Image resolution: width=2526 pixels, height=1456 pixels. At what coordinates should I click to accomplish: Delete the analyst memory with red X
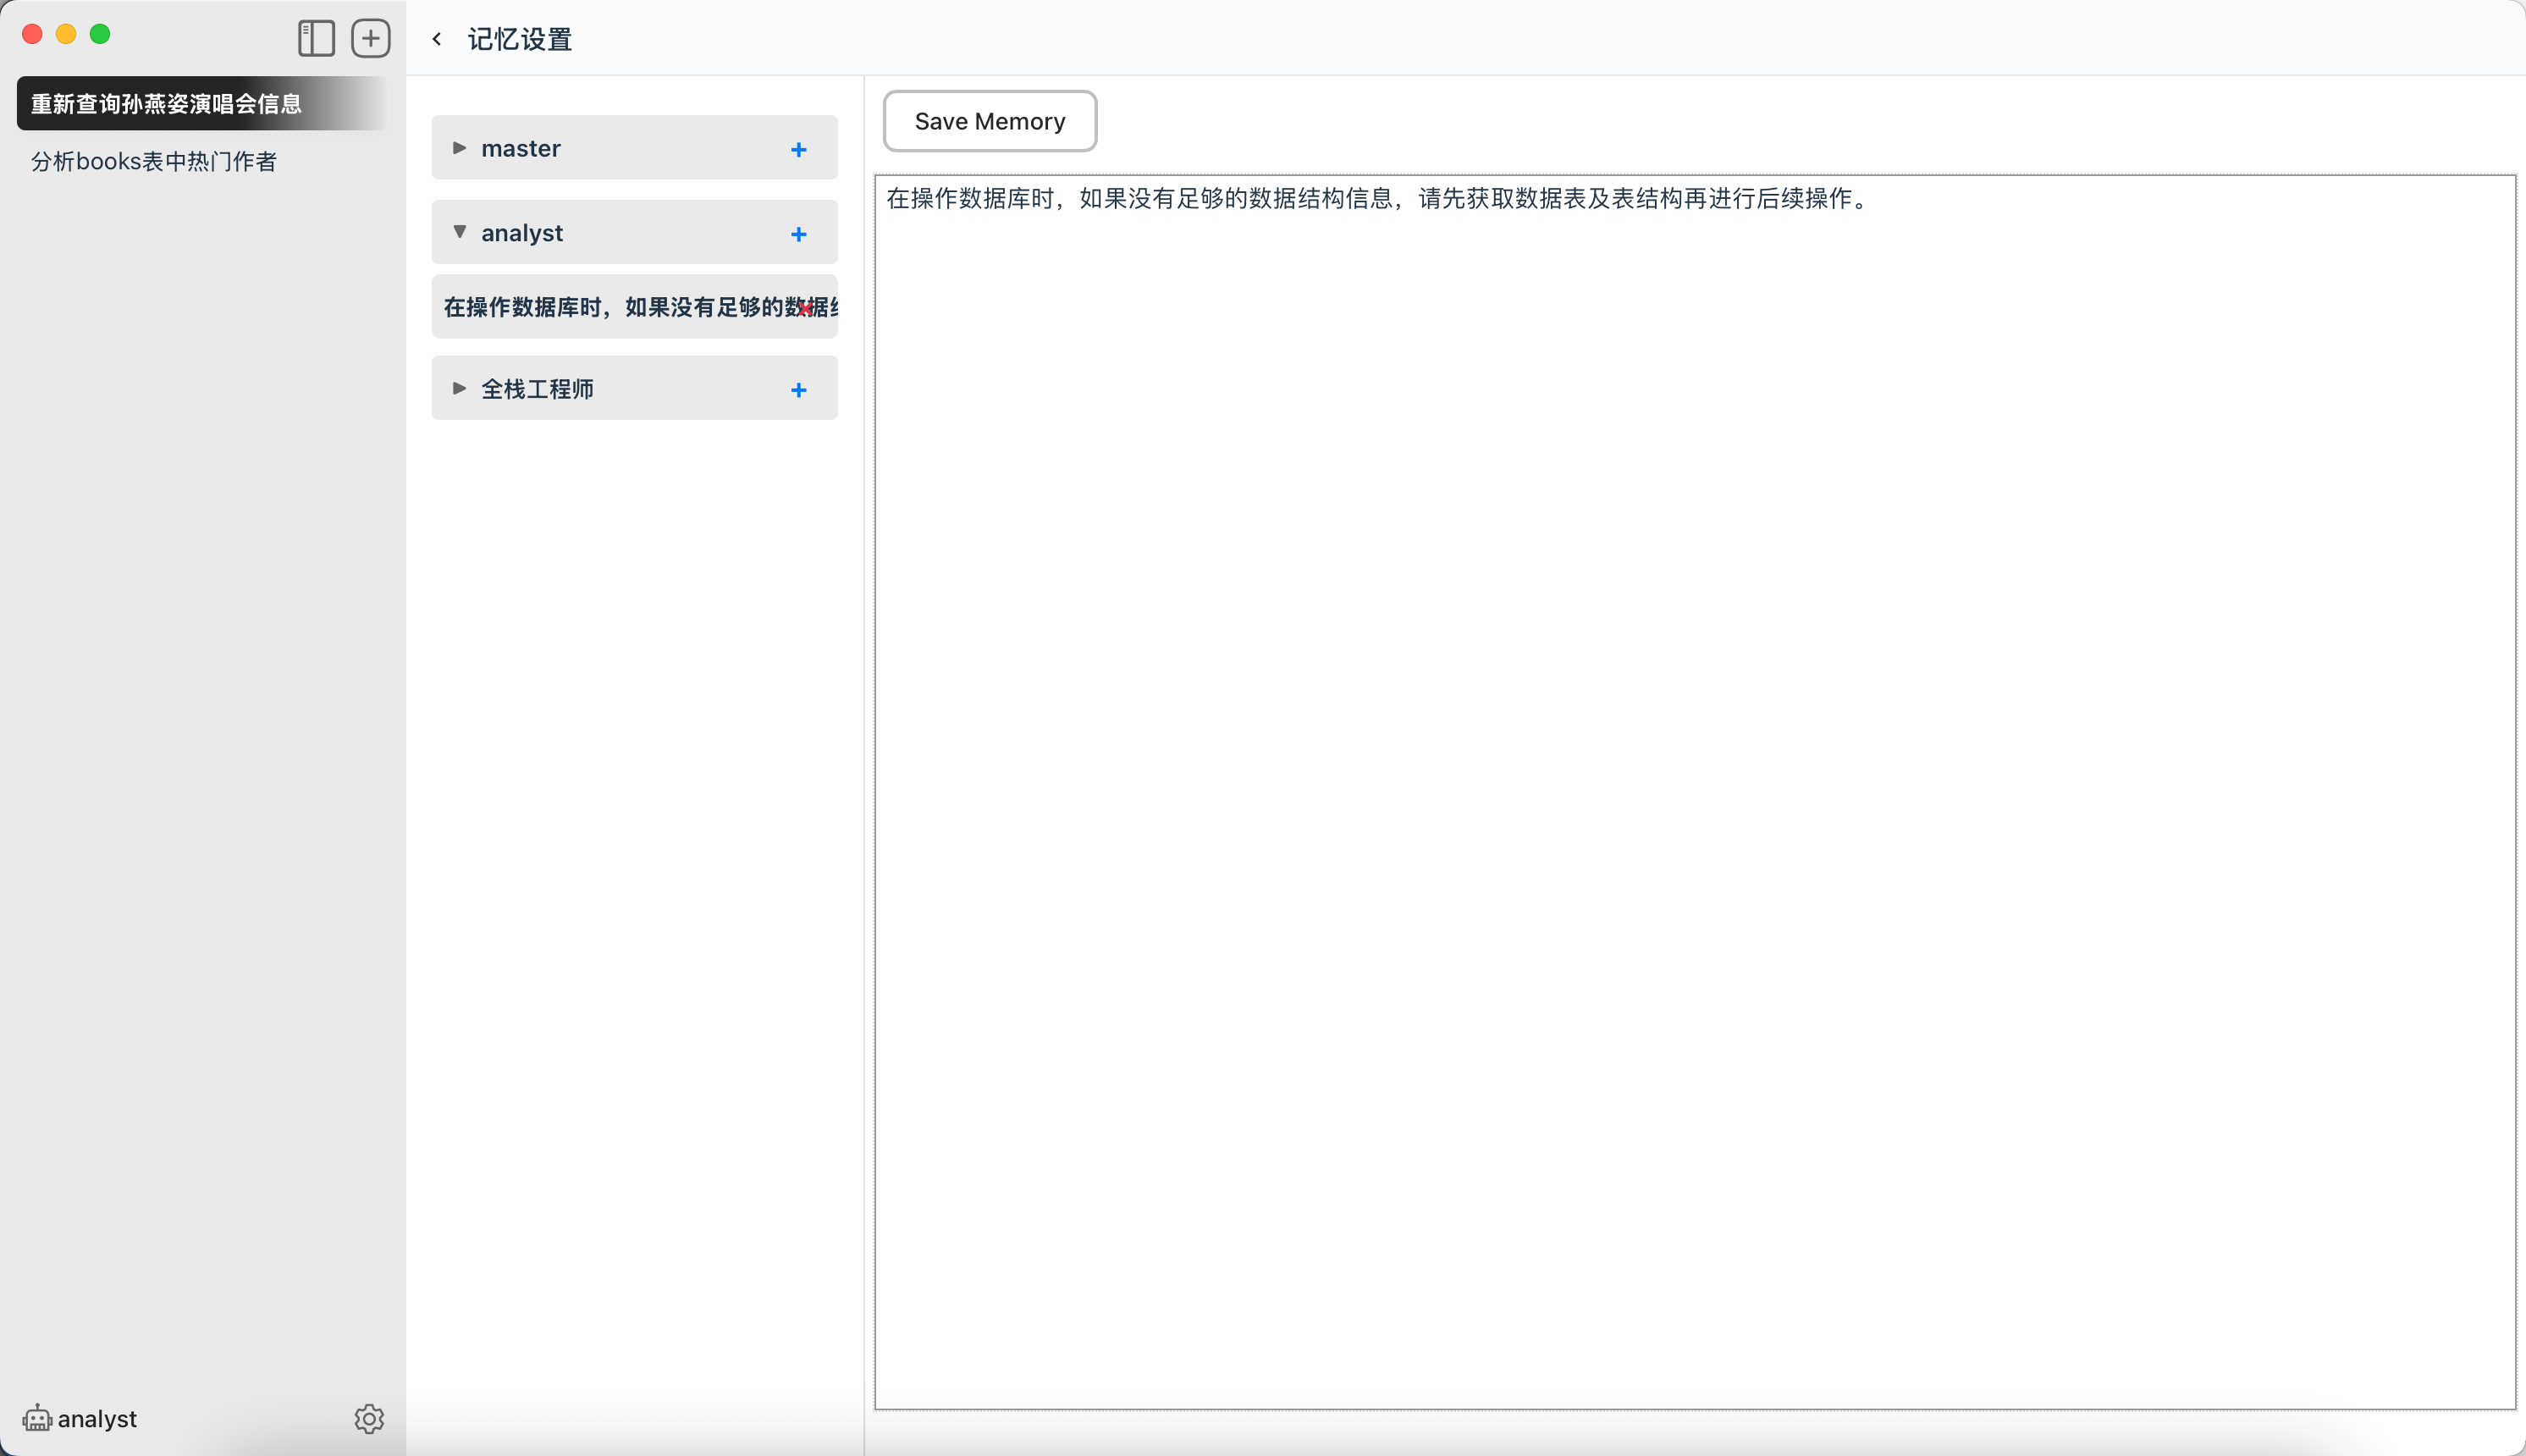(805, 308)
